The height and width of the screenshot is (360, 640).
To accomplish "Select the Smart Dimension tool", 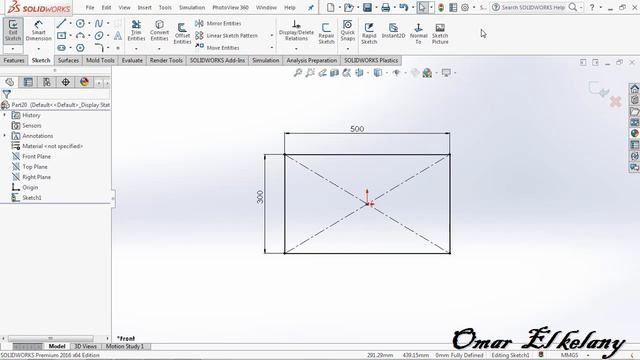I will tap(38, 31).
